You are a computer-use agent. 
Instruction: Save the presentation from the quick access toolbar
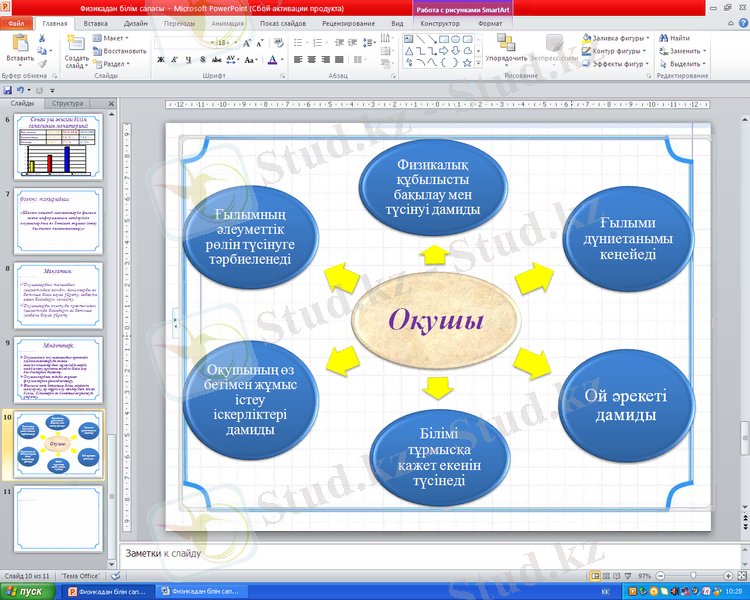[x=8, y=90]
